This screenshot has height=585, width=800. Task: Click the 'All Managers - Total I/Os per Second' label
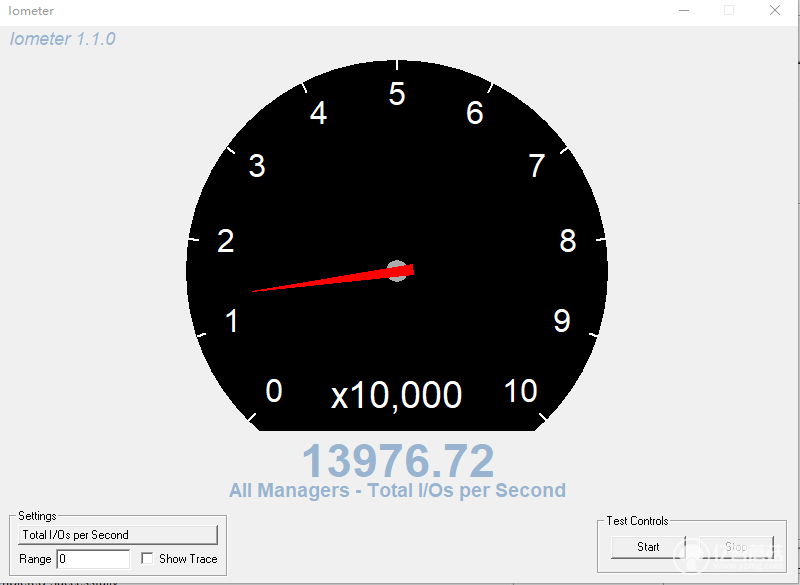397,491
